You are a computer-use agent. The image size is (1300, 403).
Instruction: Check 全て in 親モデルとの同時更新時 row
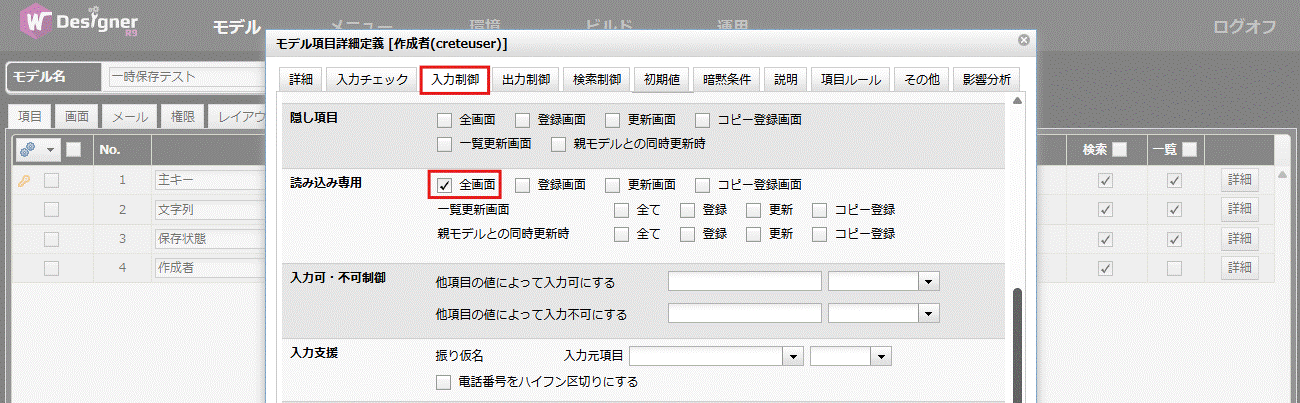pyautogui.click(x=621, y=234)
